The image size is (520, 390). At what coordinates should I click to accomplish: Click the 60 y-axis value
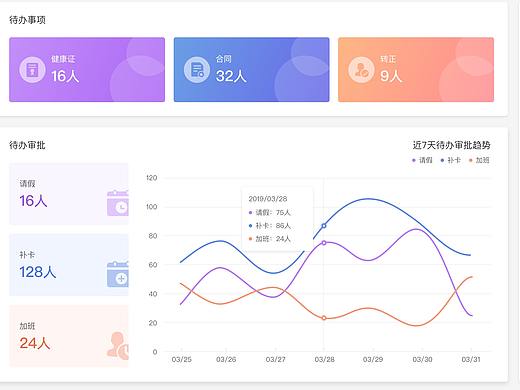[x=153, y=265]
